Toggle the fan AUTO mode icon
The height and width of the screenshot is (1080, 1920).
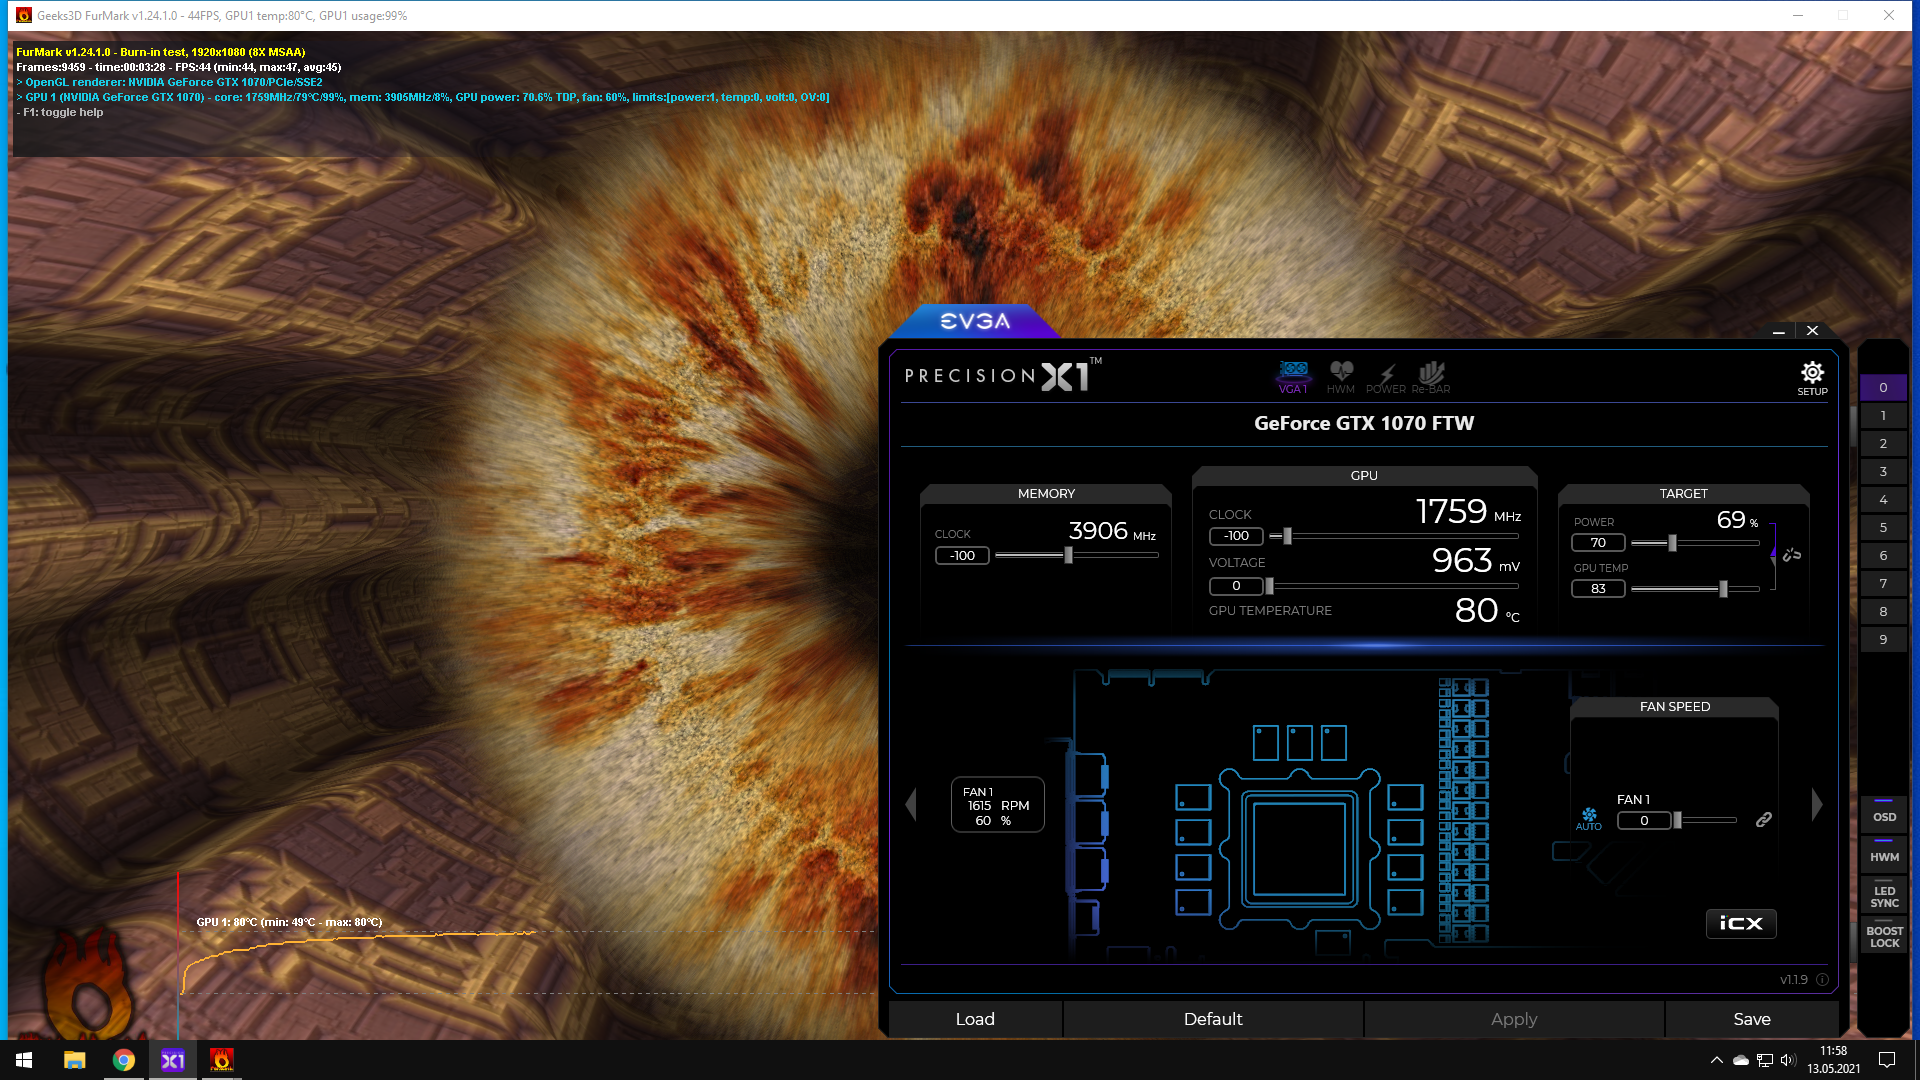(1588, 818)
